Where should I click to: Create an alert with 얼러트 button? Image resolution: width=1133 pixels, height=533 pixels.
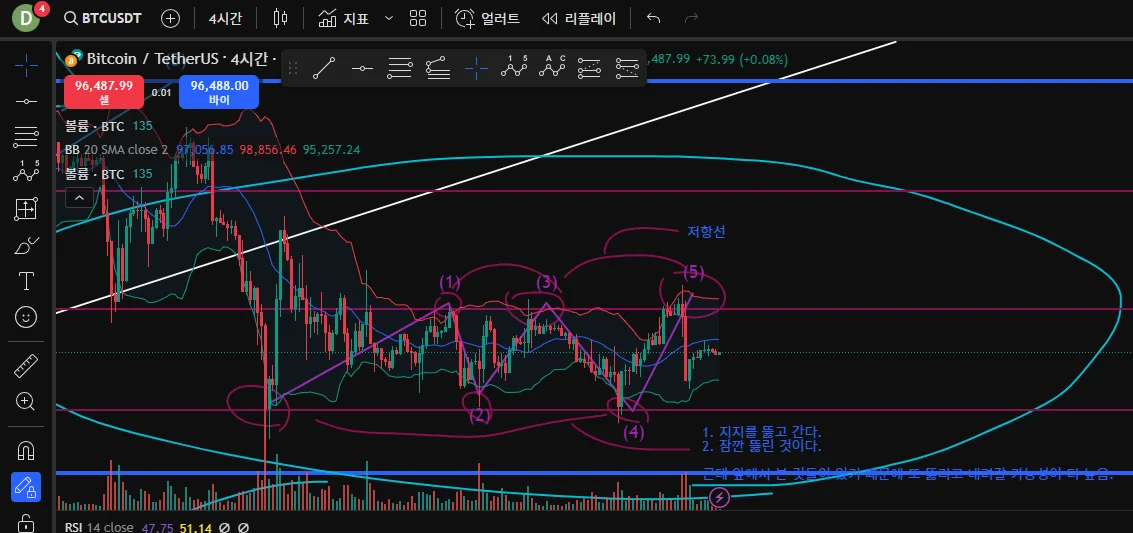pos(487,19)
